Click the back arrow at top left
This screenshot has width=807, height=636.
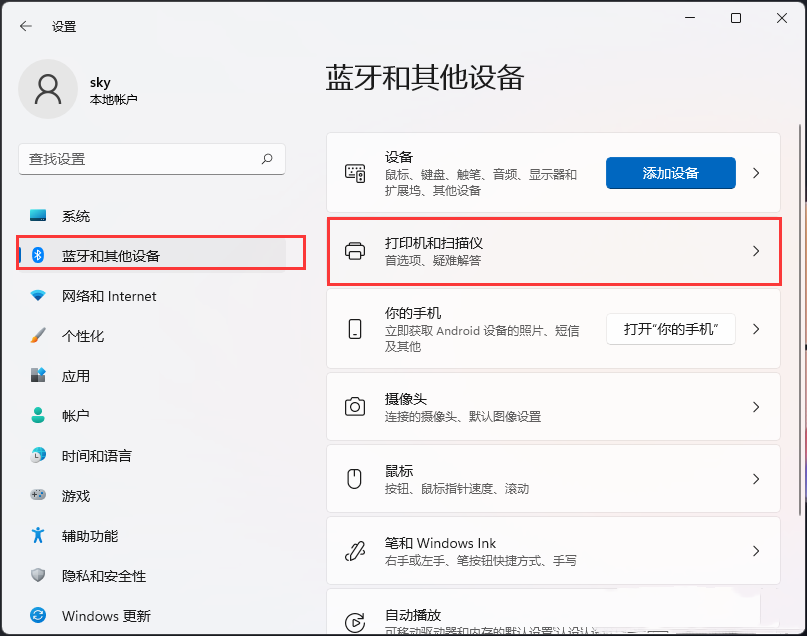coord(24,27)
